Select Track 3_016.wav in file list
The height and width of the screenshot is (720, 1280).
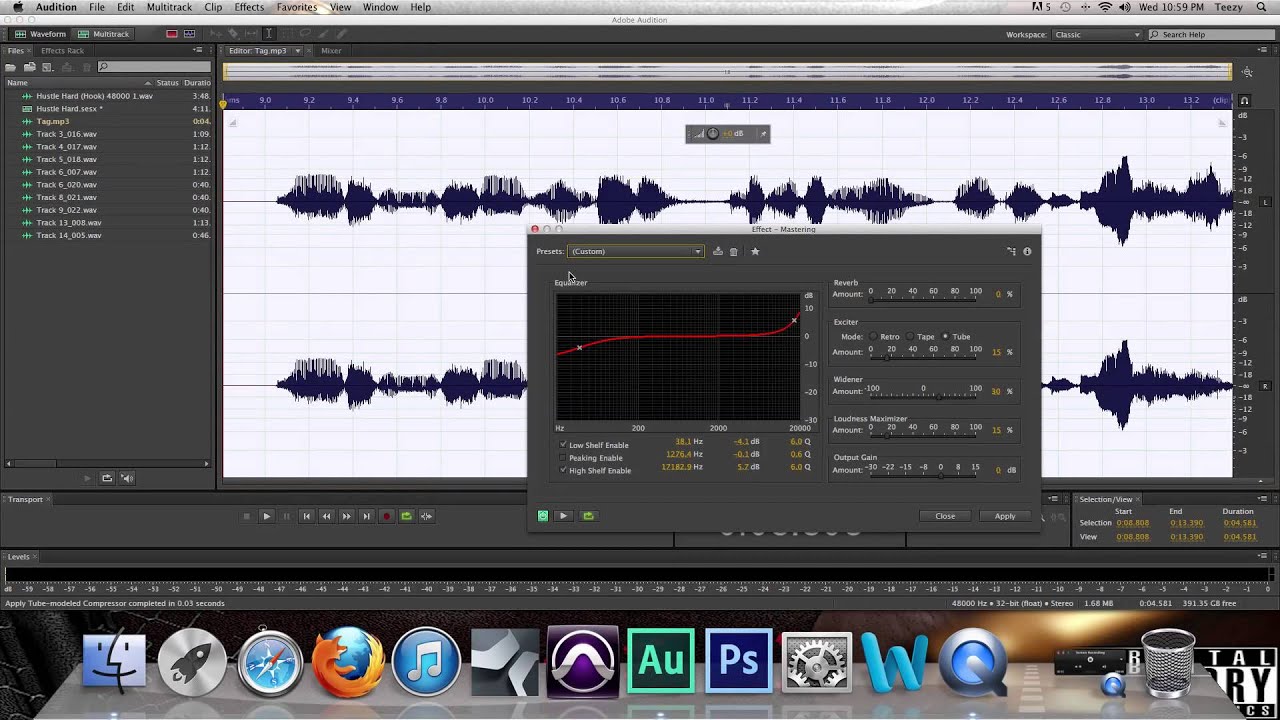click(x=67, y=134)
